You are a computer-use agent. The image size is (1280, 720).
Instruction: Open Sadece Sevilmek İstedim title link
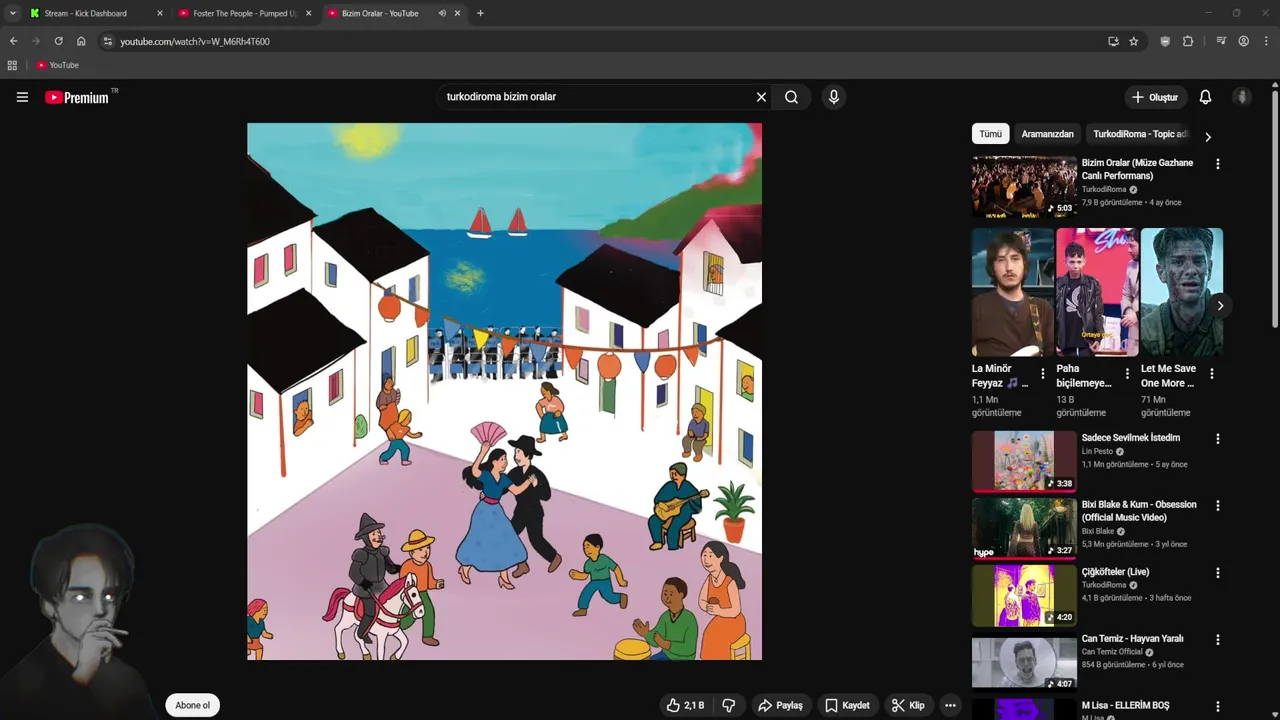click(1131, 438)
